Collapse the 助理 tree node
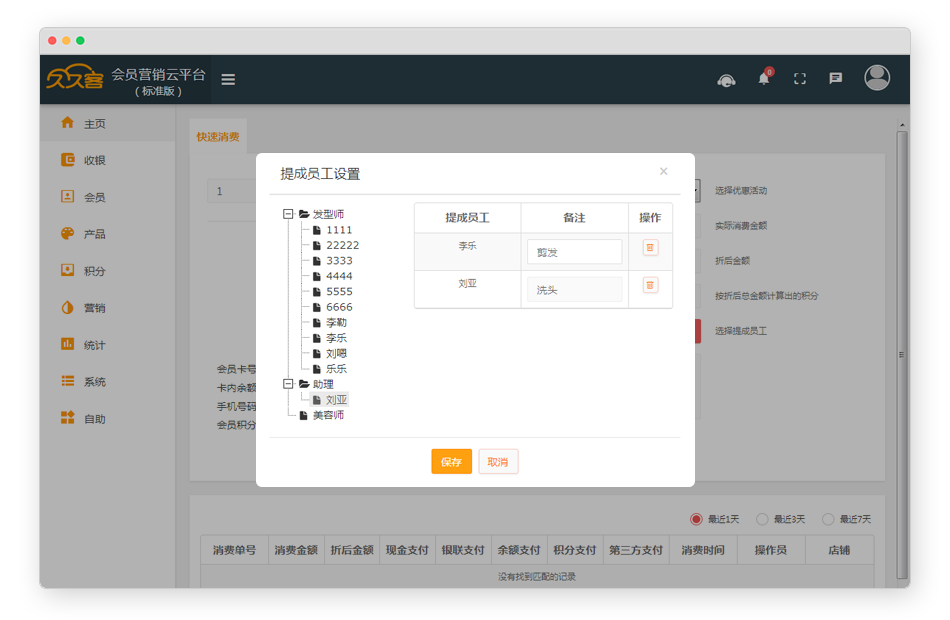This screenshot has width=950, height=620. [288, 384]
